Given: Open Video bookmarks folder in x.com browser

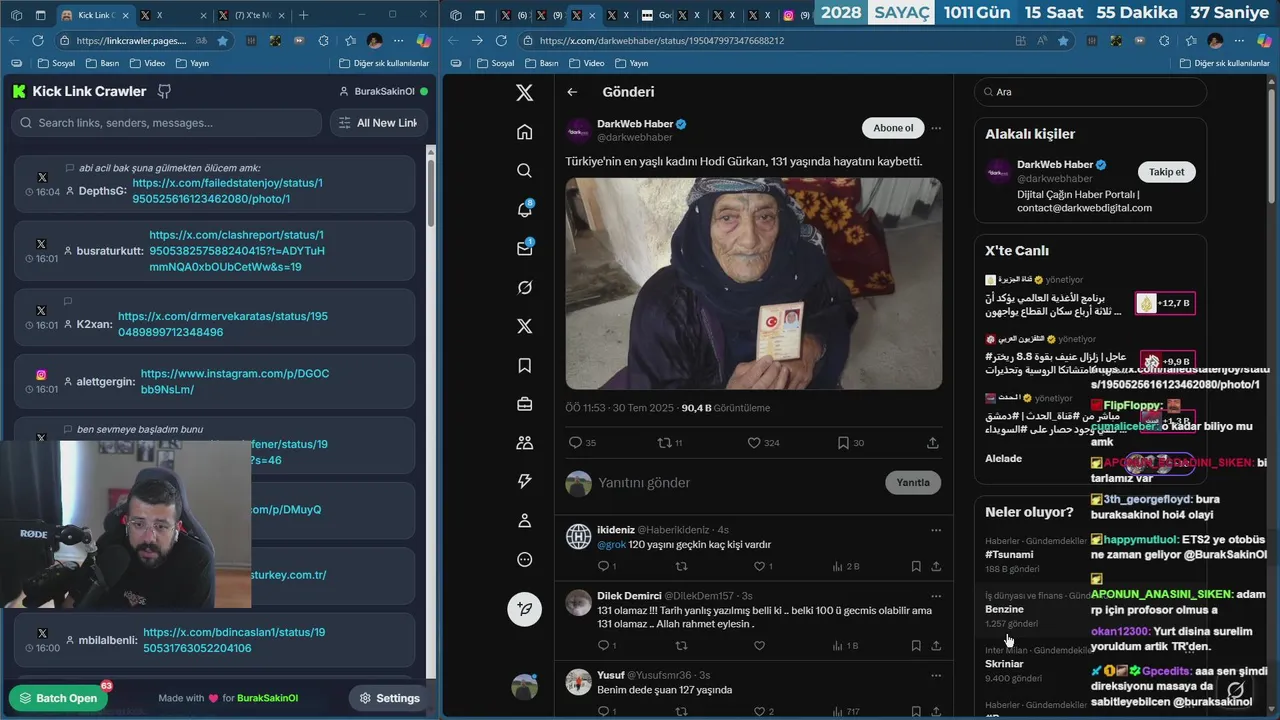Looking at the screenshot, I should [x=587, y=63].
